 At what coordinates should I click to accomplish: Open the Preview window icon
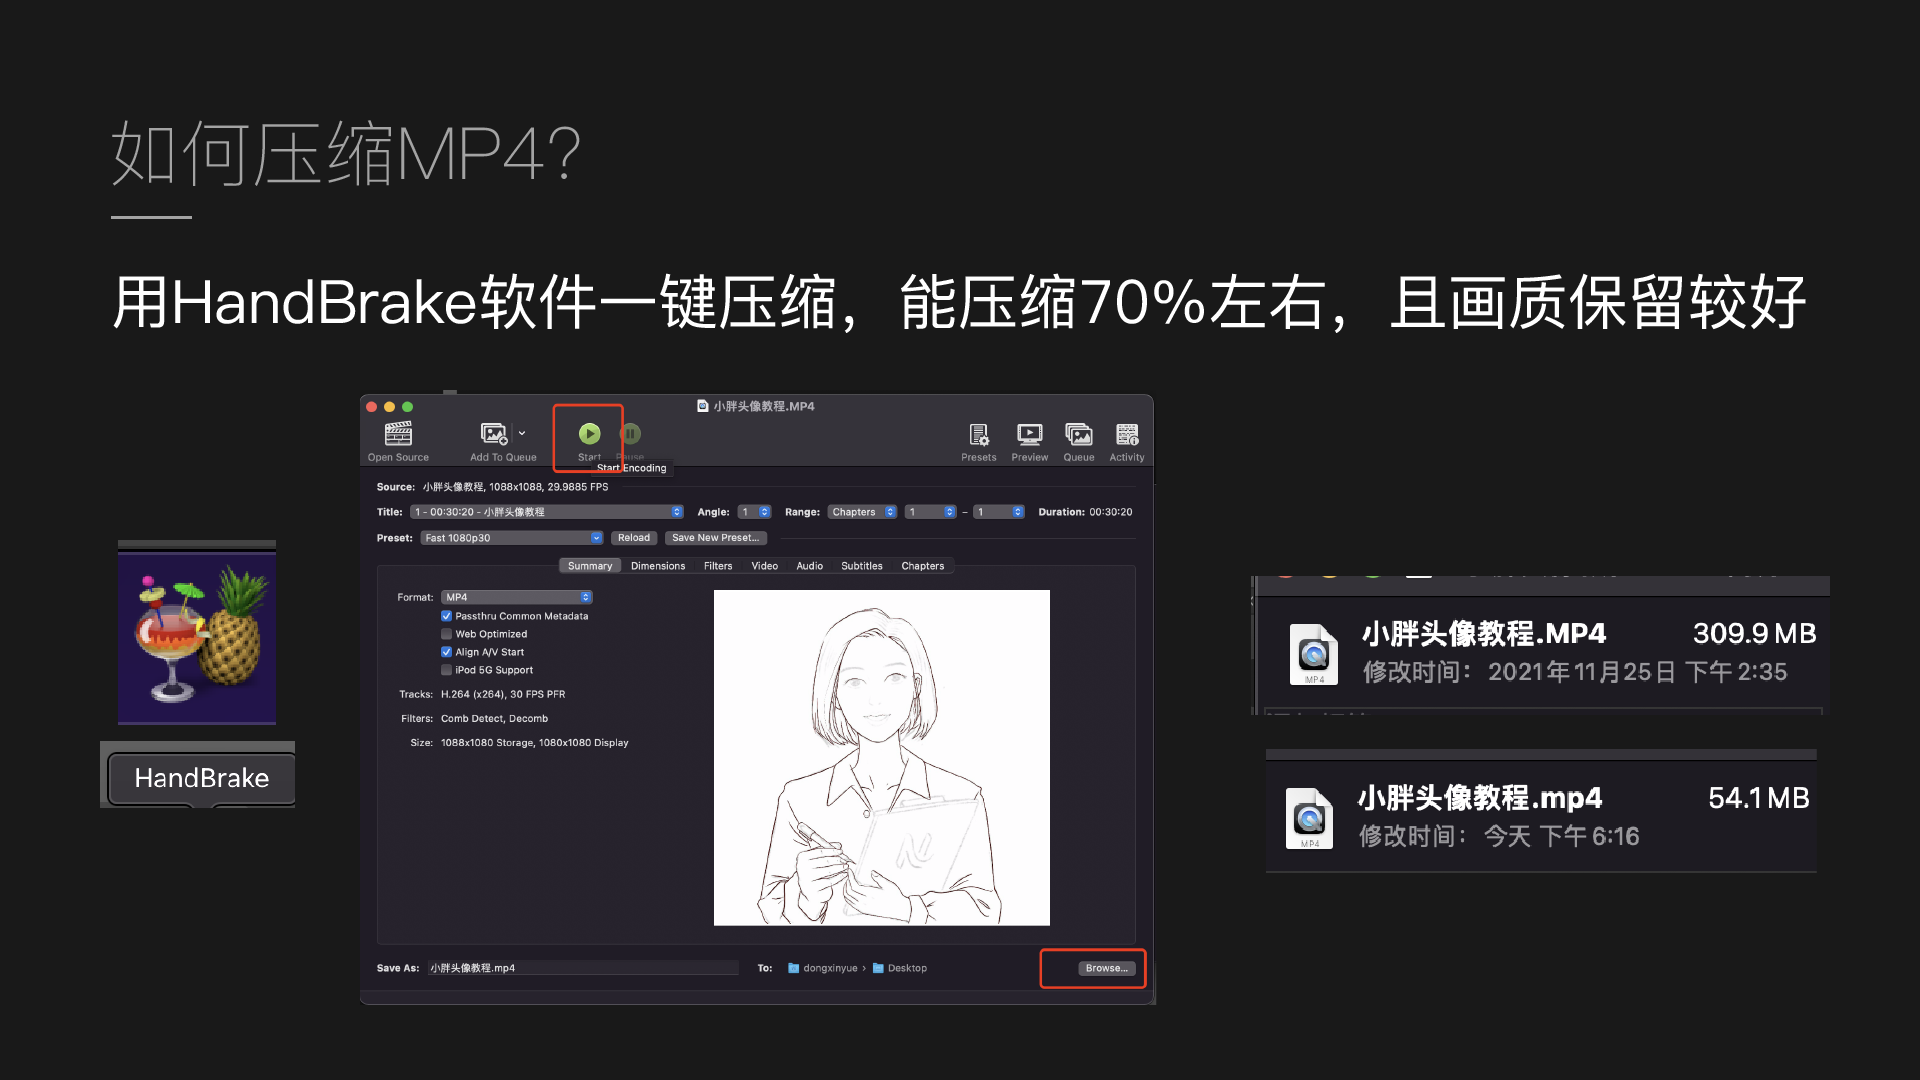coord(1029,435)
